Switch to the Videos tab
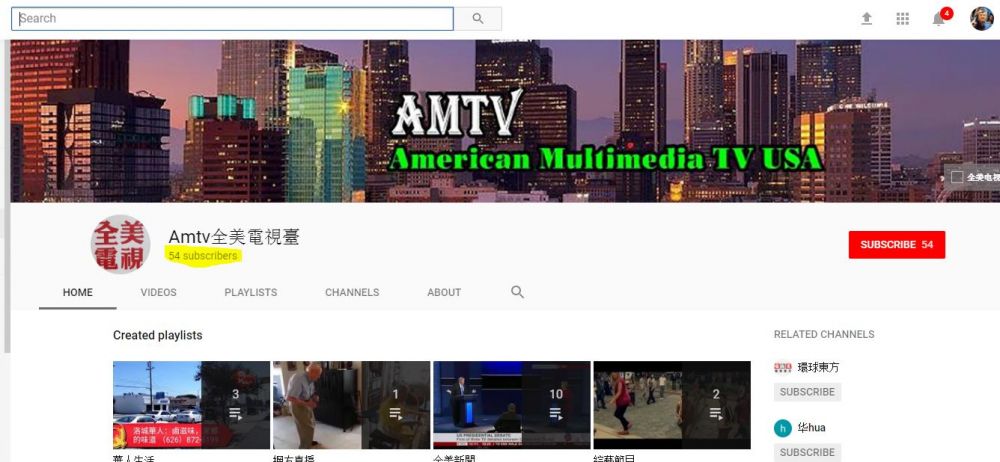 158,293
